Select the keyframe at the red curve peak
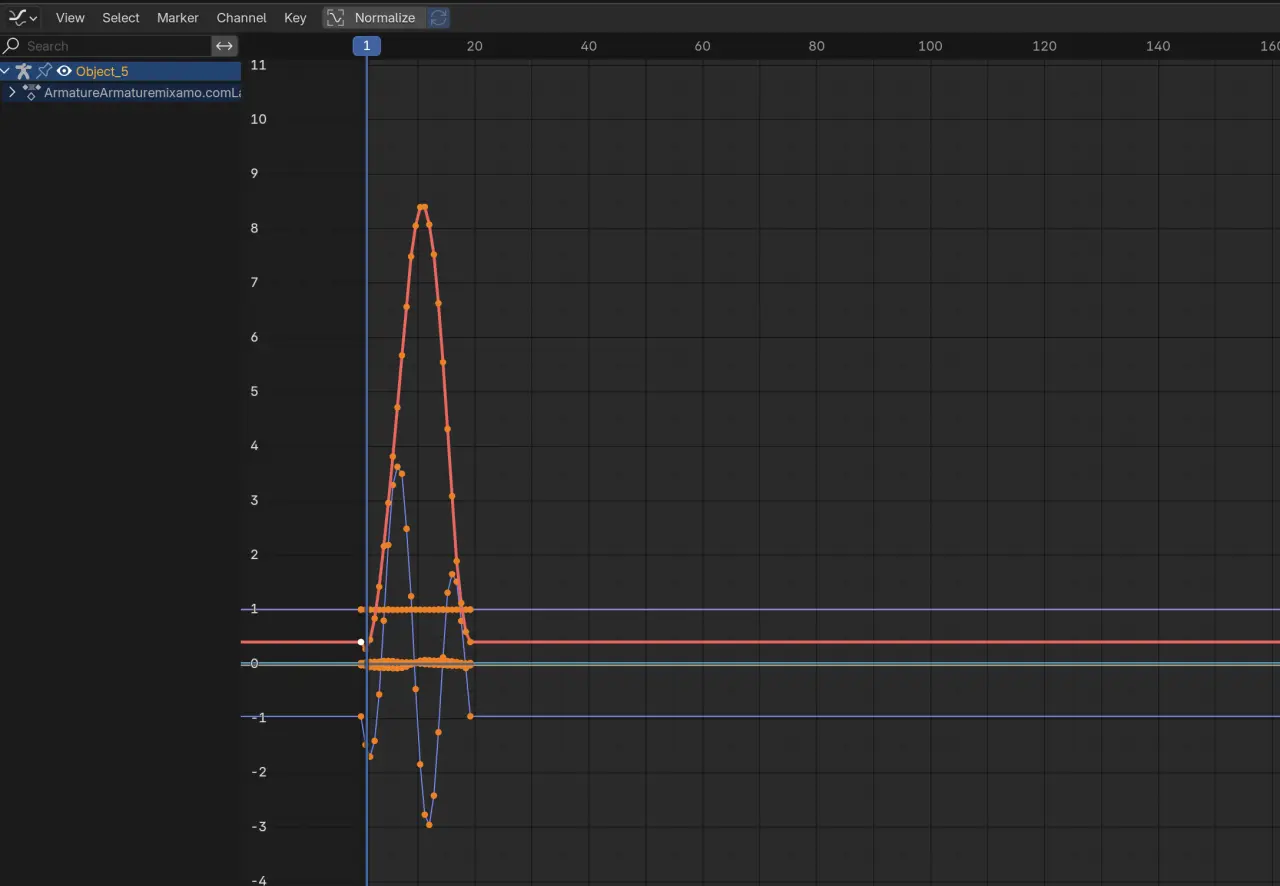The image size is (1280, 886). [422, 207]
